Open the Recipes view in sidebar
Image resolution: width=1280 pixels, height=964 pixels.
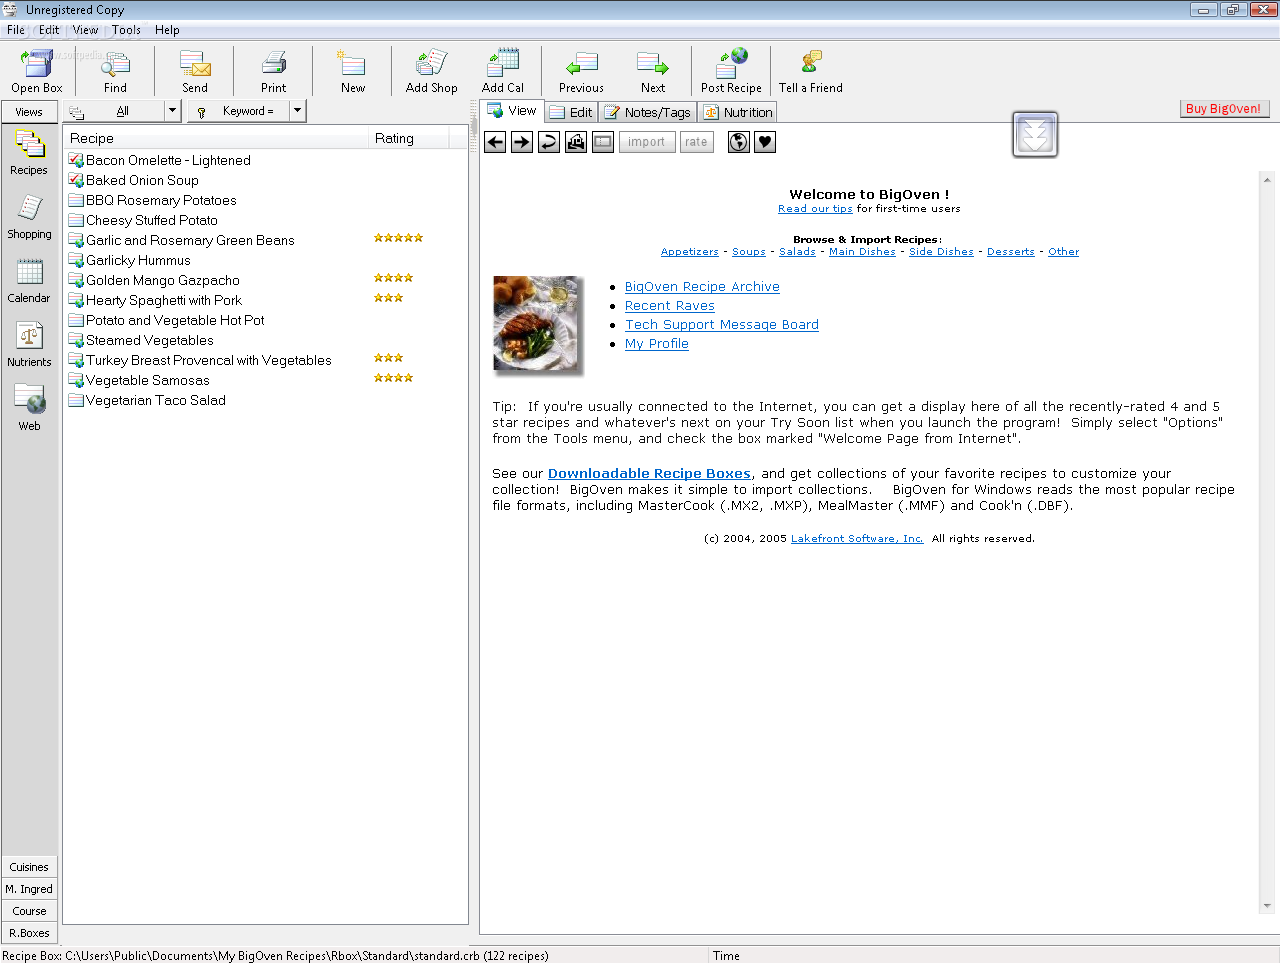pyautogui.click(x=29, y=153)
